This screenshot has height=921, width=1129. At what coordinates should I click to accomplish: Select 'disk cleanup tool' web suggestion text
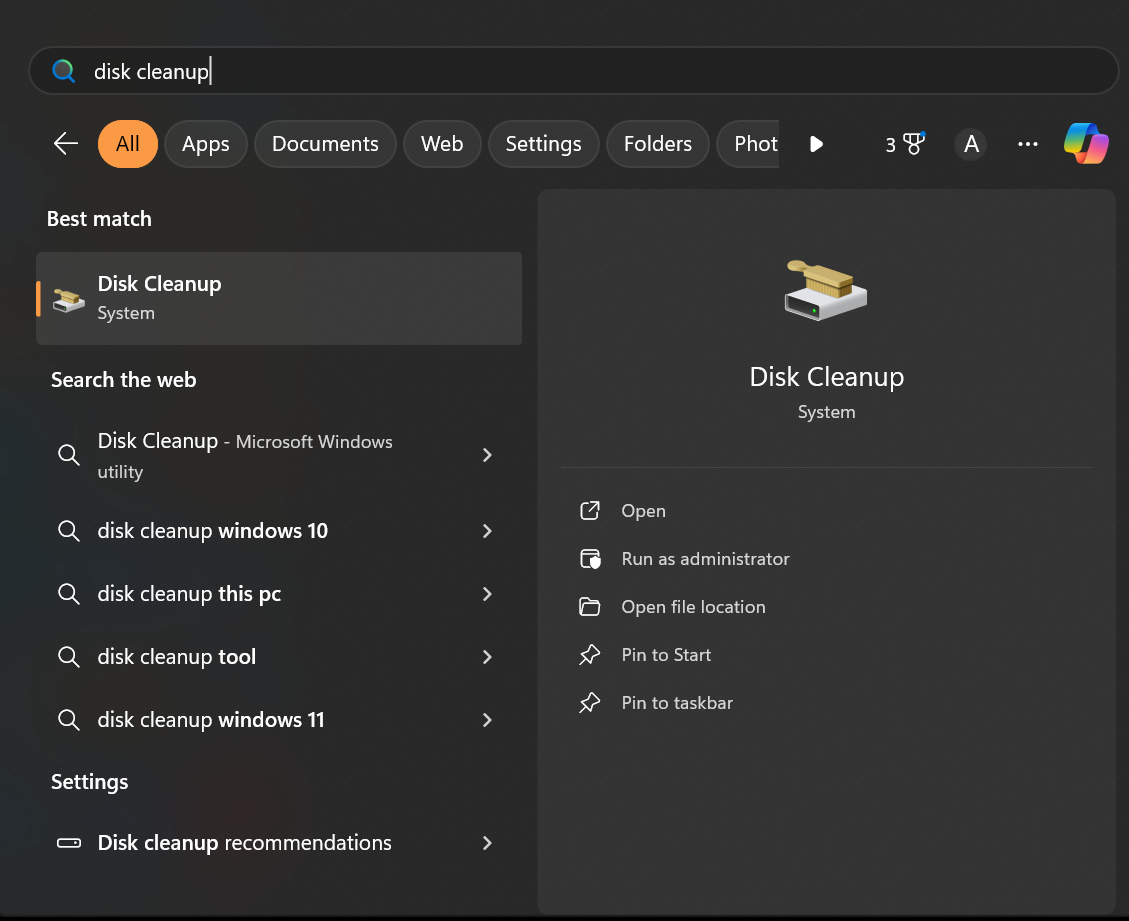[176, 657]
